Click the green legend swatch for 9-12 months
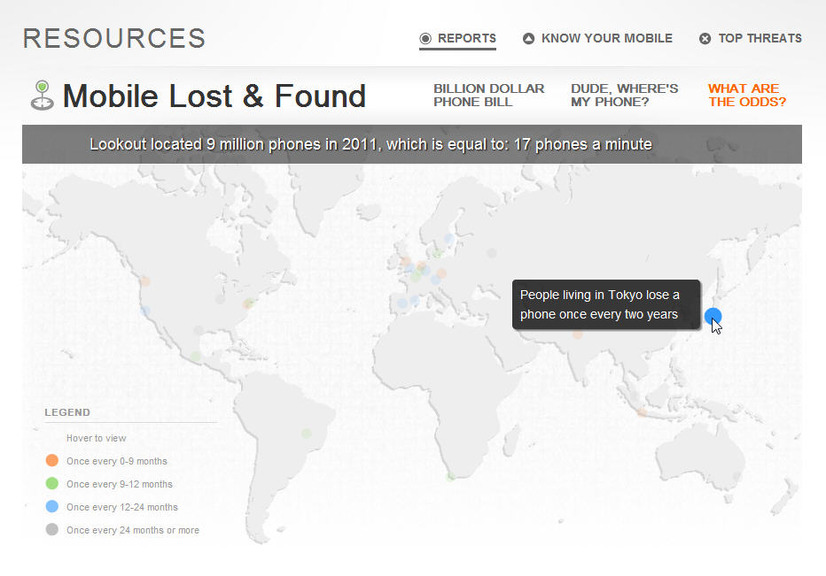826x576 pixels. tap(52, 484)
